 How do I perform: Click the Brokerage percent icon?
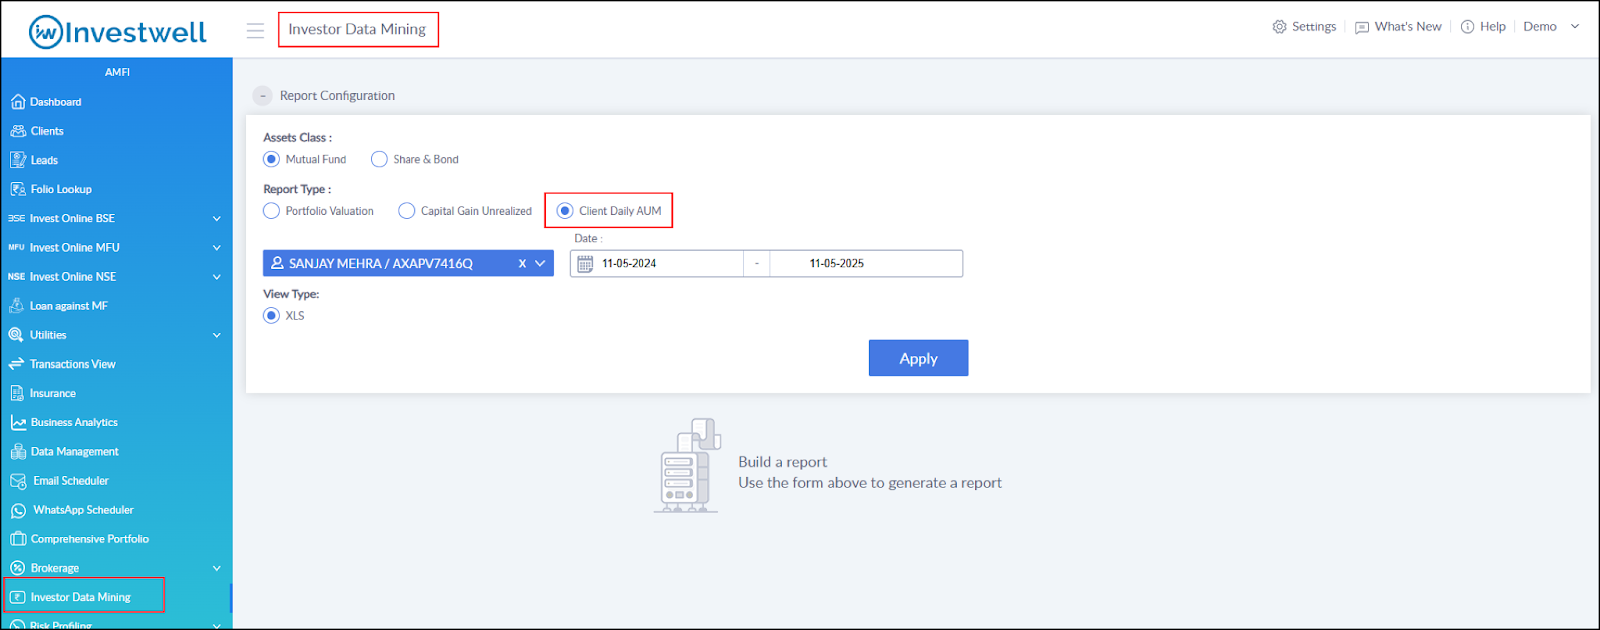(x=17, y=568)
